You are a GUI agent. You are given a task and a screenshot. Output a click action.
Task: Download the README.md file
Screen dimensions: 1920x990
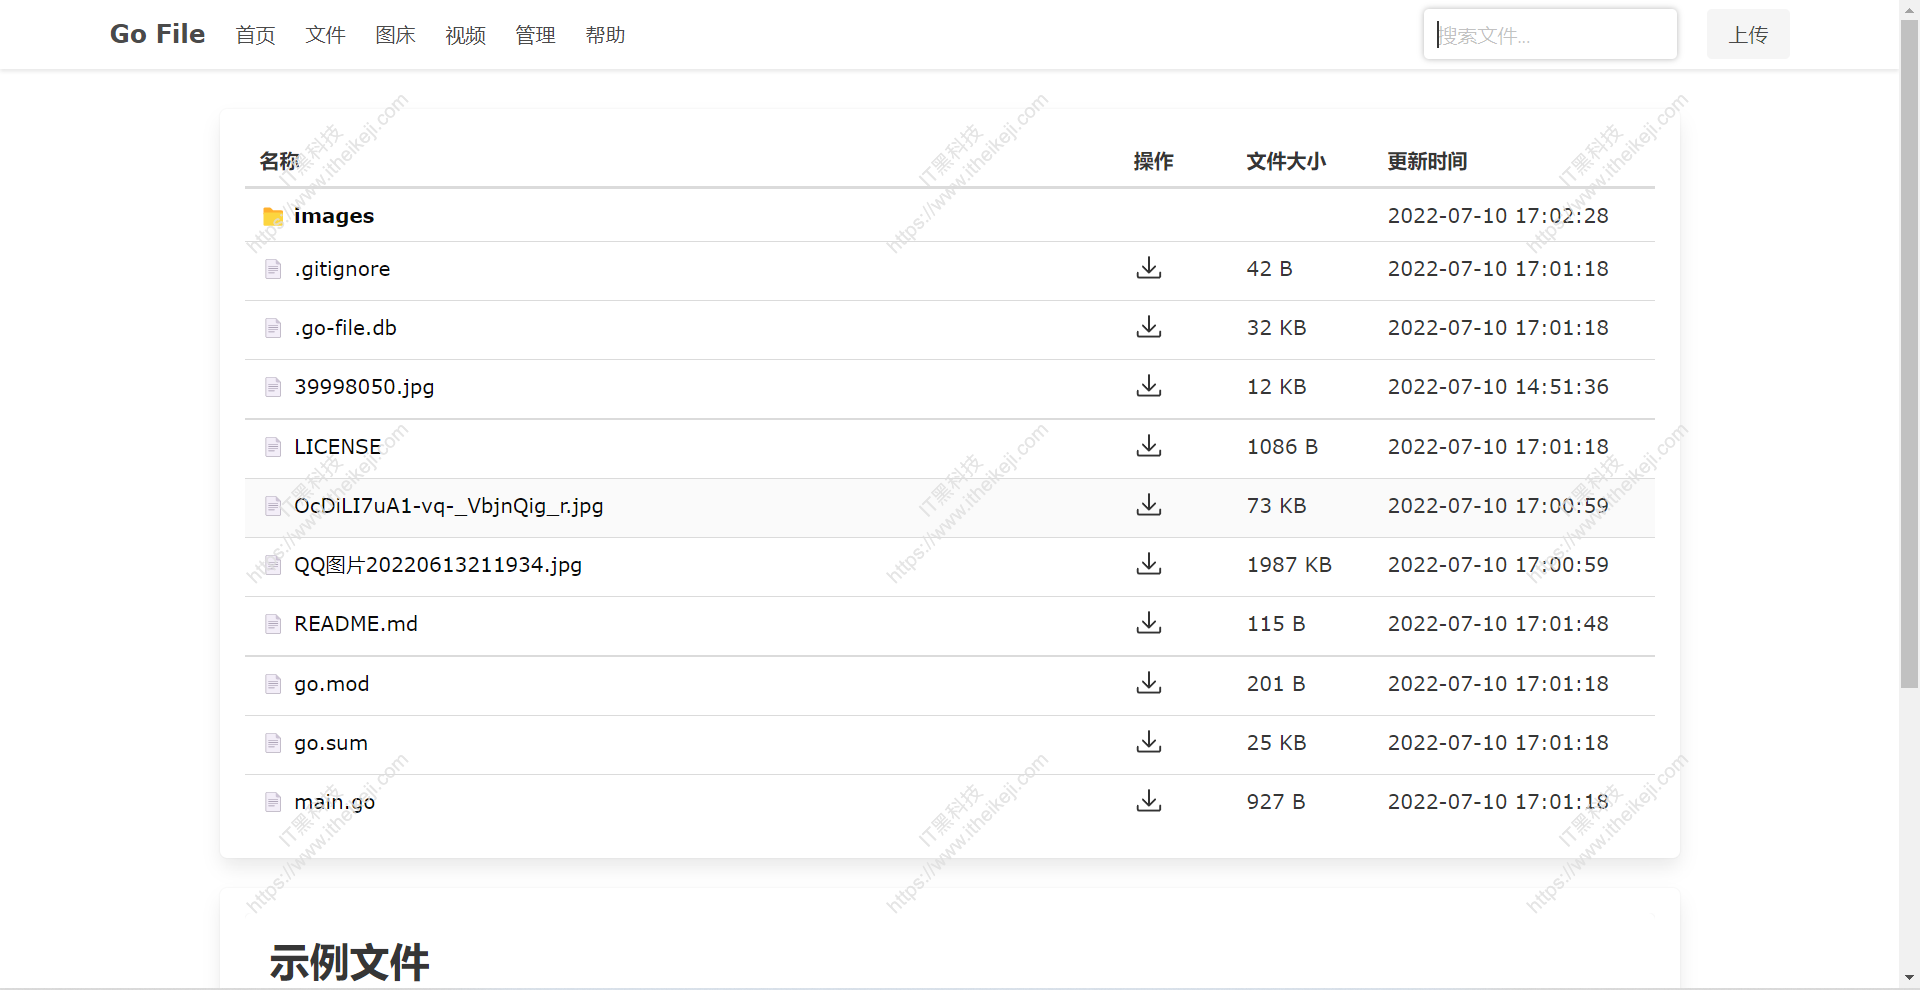tap(1148, 624)
